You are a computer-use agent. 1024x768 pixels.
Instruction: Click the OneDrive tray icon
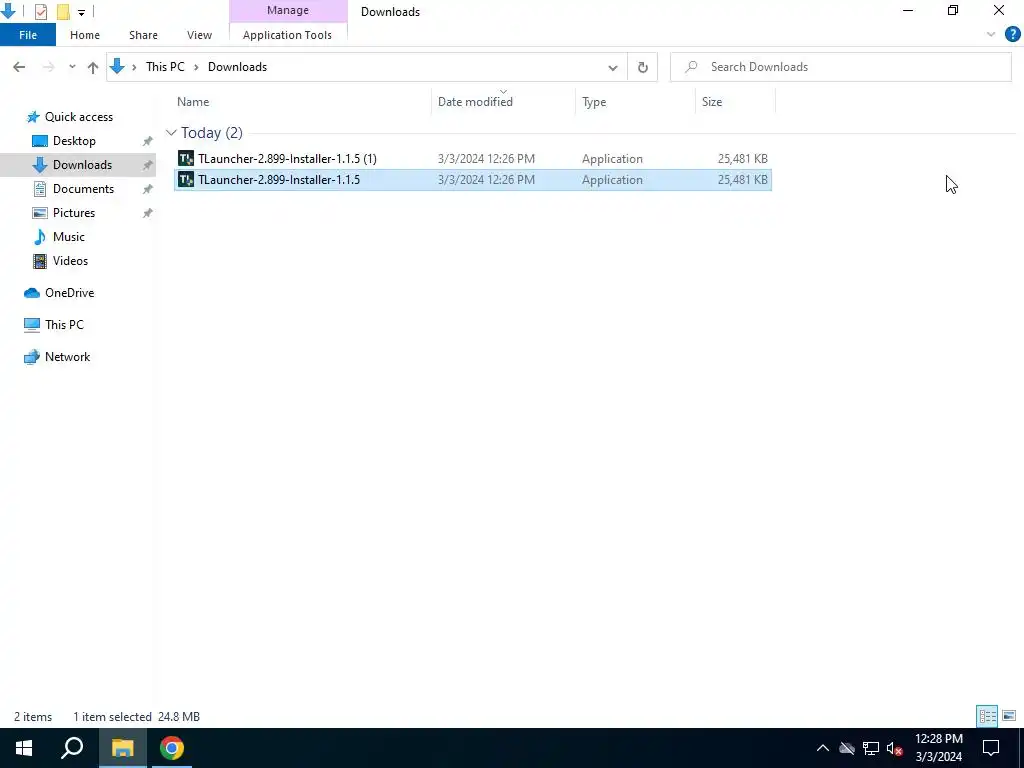(x=847, y=748)
